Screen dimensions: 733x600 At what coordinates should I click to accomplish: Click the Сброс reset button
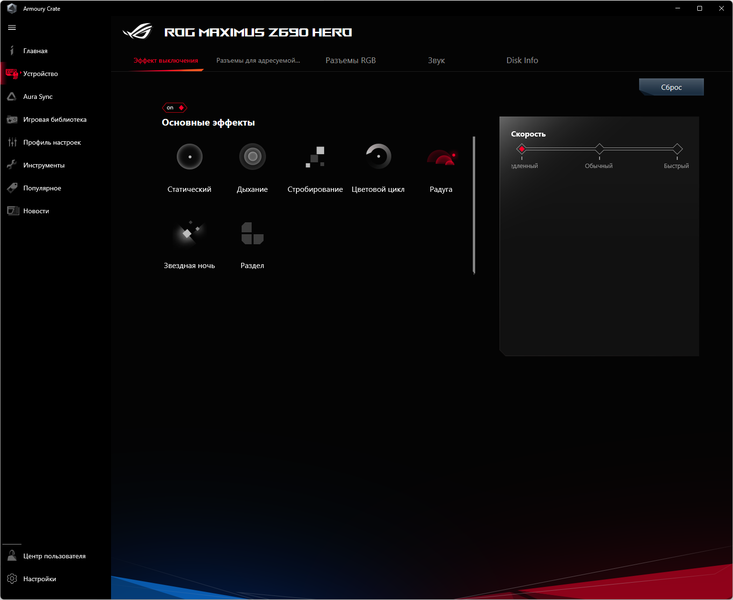(671, 87)
